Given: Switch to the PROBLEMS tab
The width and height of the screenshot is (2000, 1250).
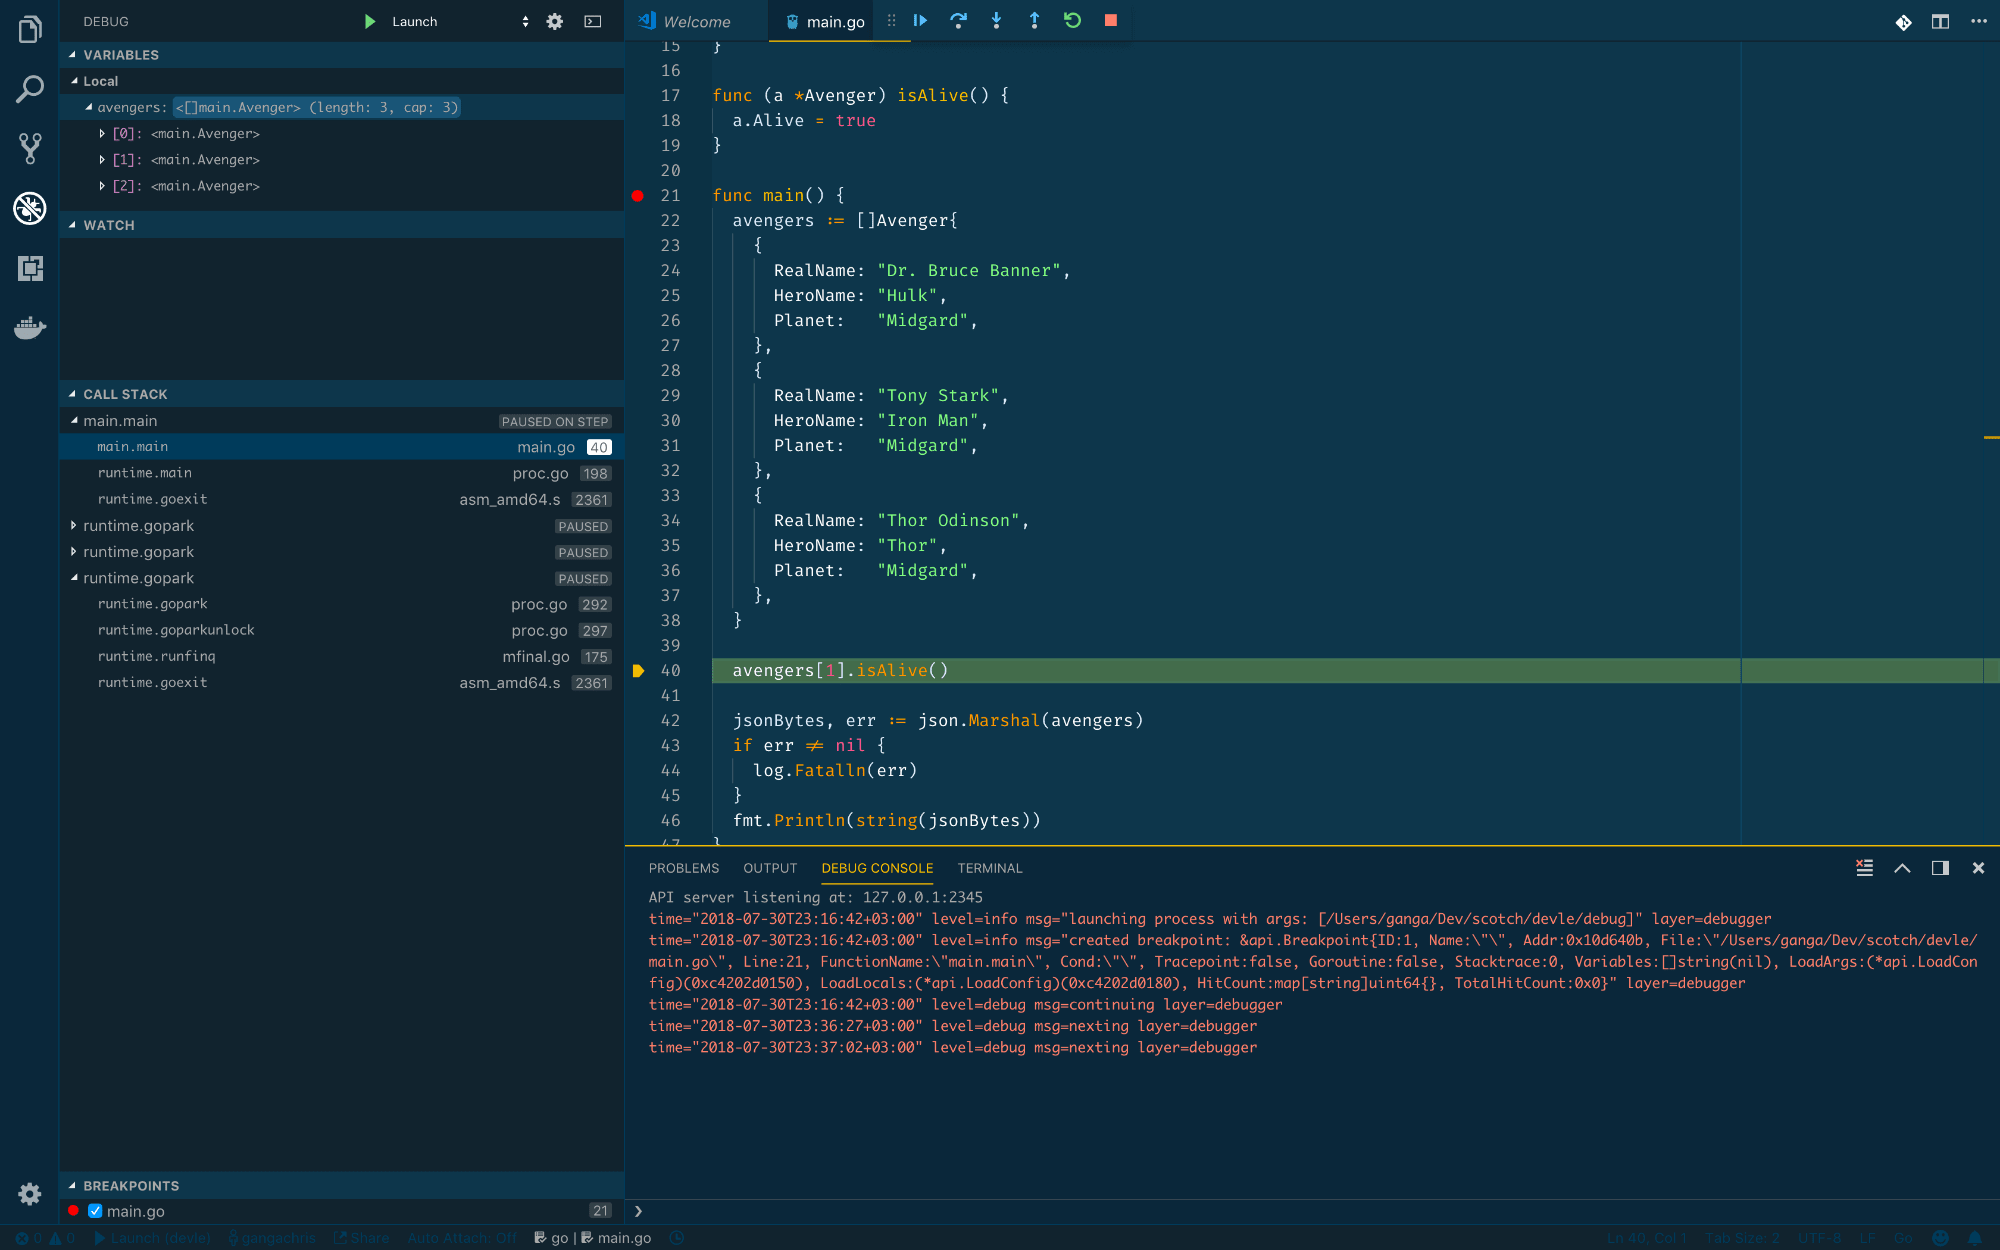Looking at the screenshot, I should click(684, 867).
